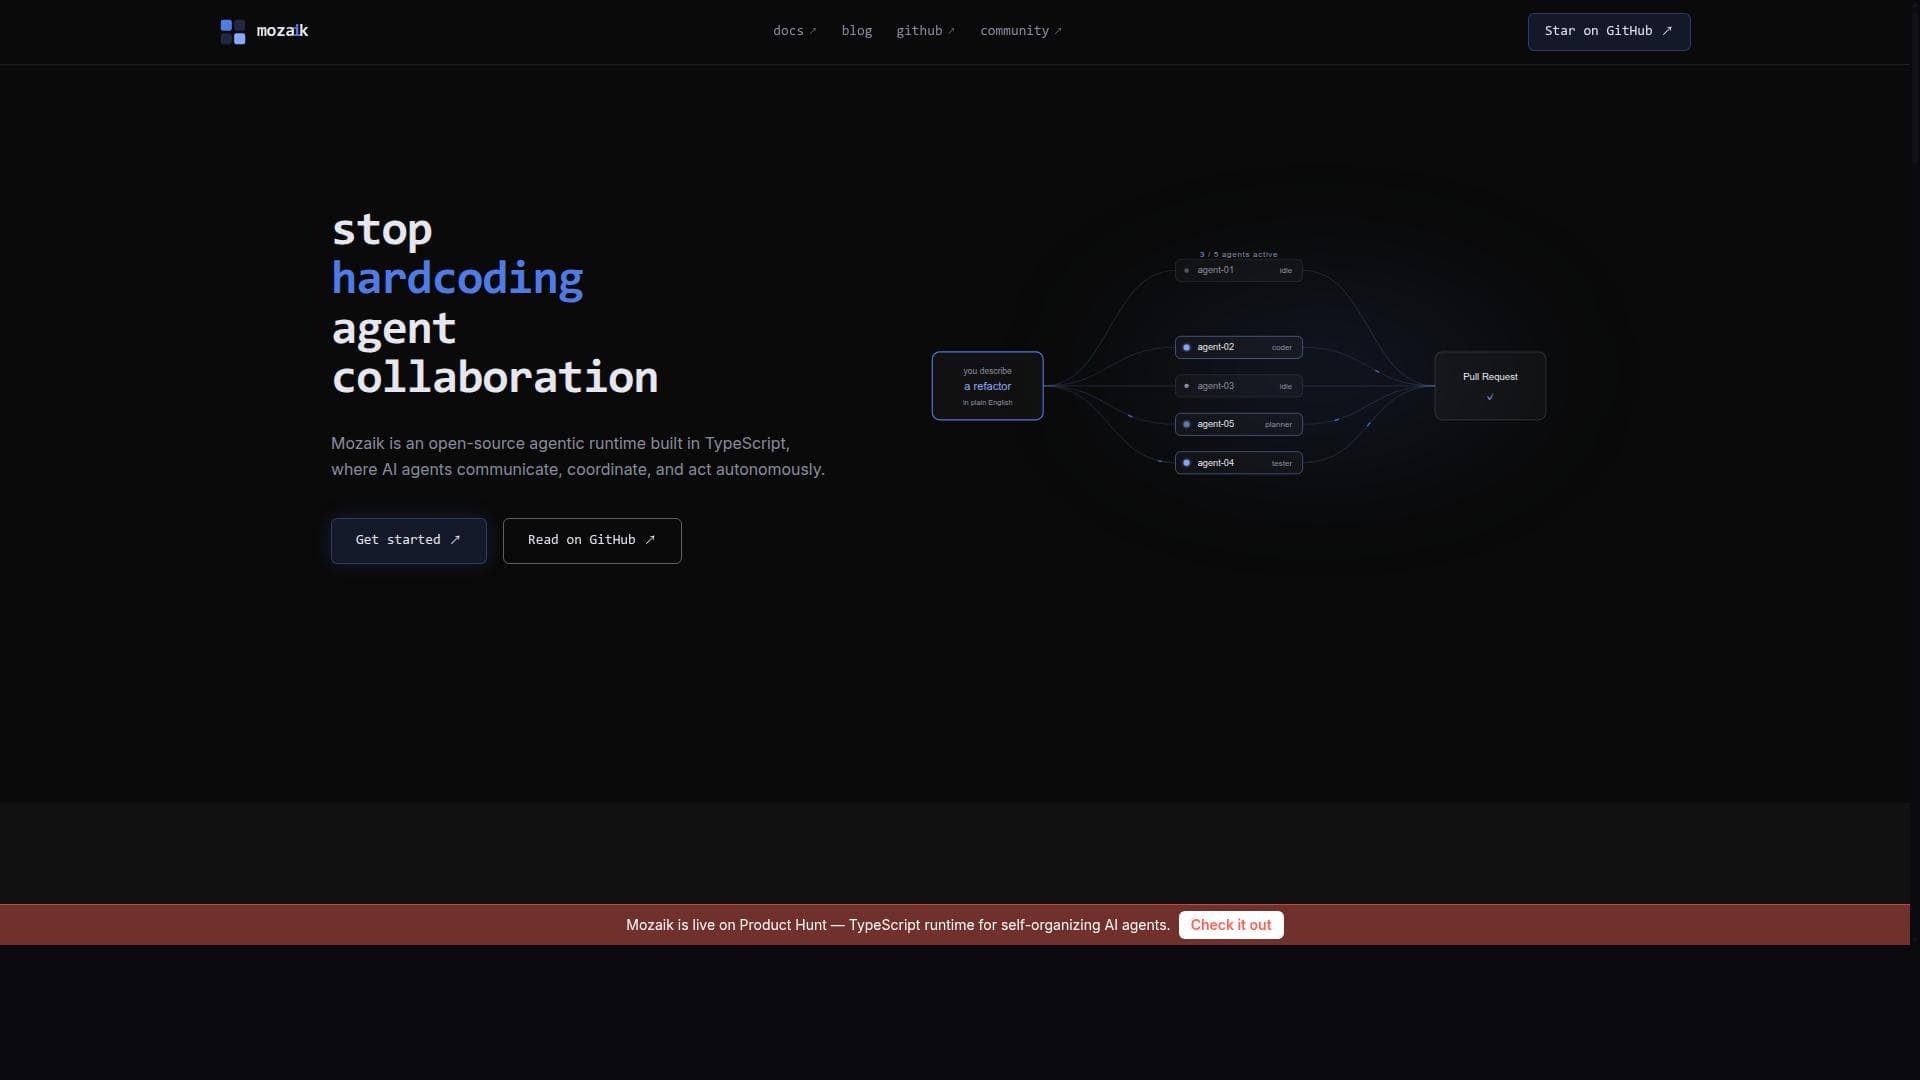
Task: Click the 'a refactor' input node
Action: coord(988,386)
